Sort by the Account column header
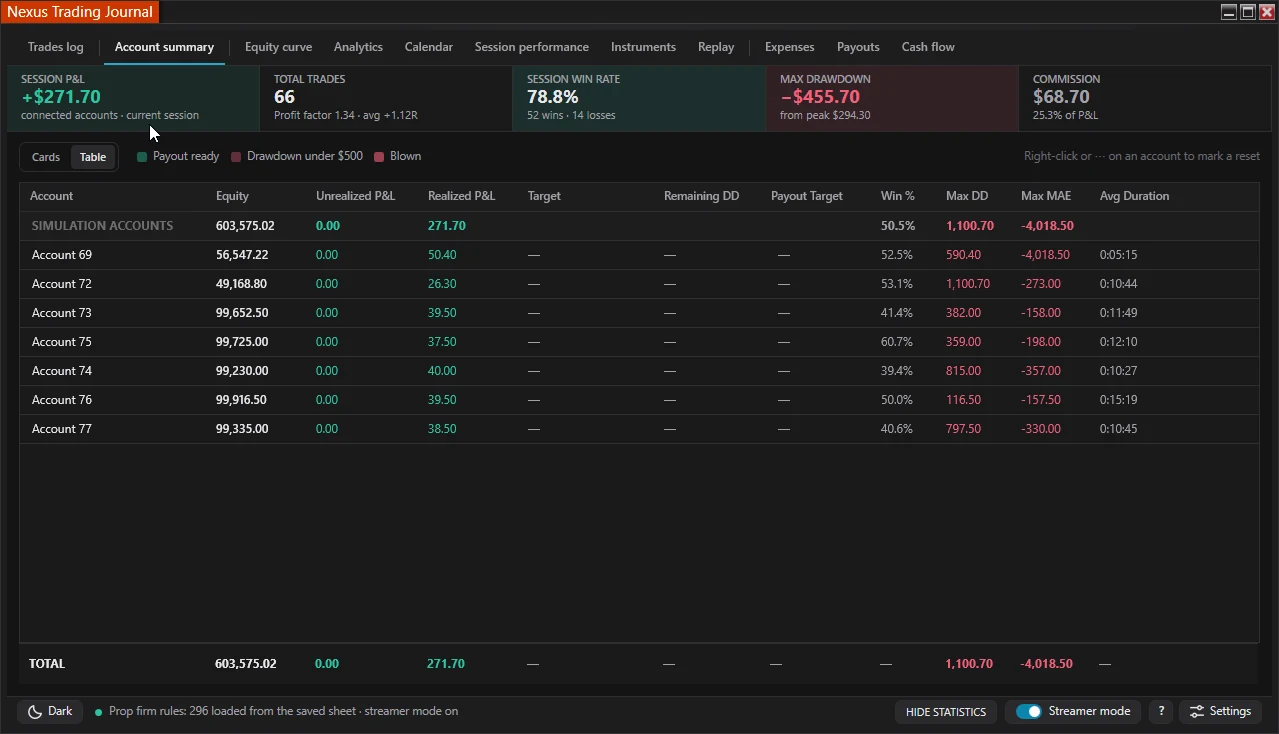Screen dimensions: 1279x734 pyautogui.click(x=52, y=196)
